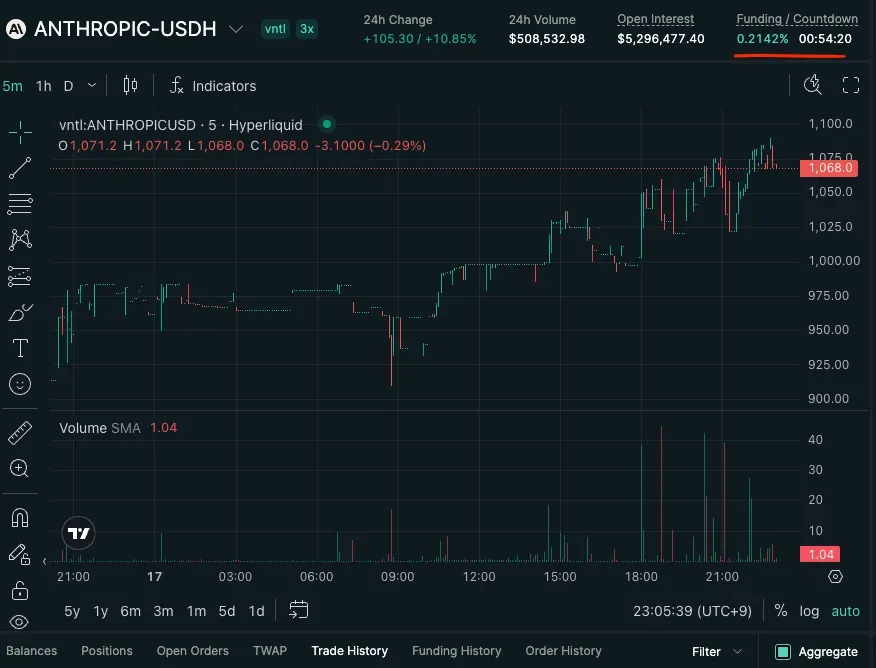Click the Funding / Countdown label
The height and width of the screenshot is (668, 876).
click(797, 19)
